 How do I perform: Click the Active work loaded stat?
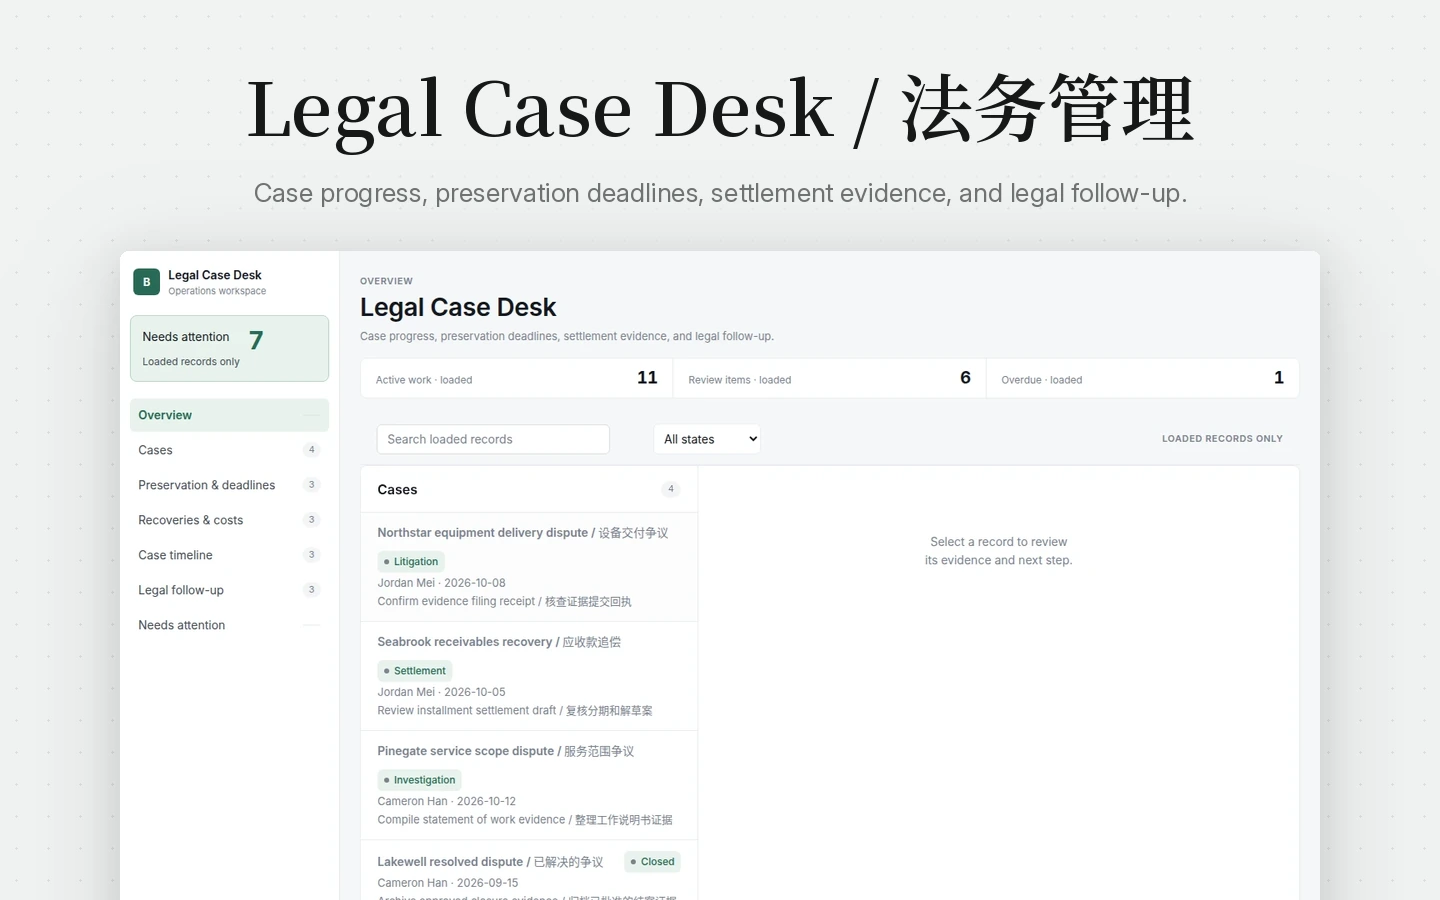click(516, 378)
